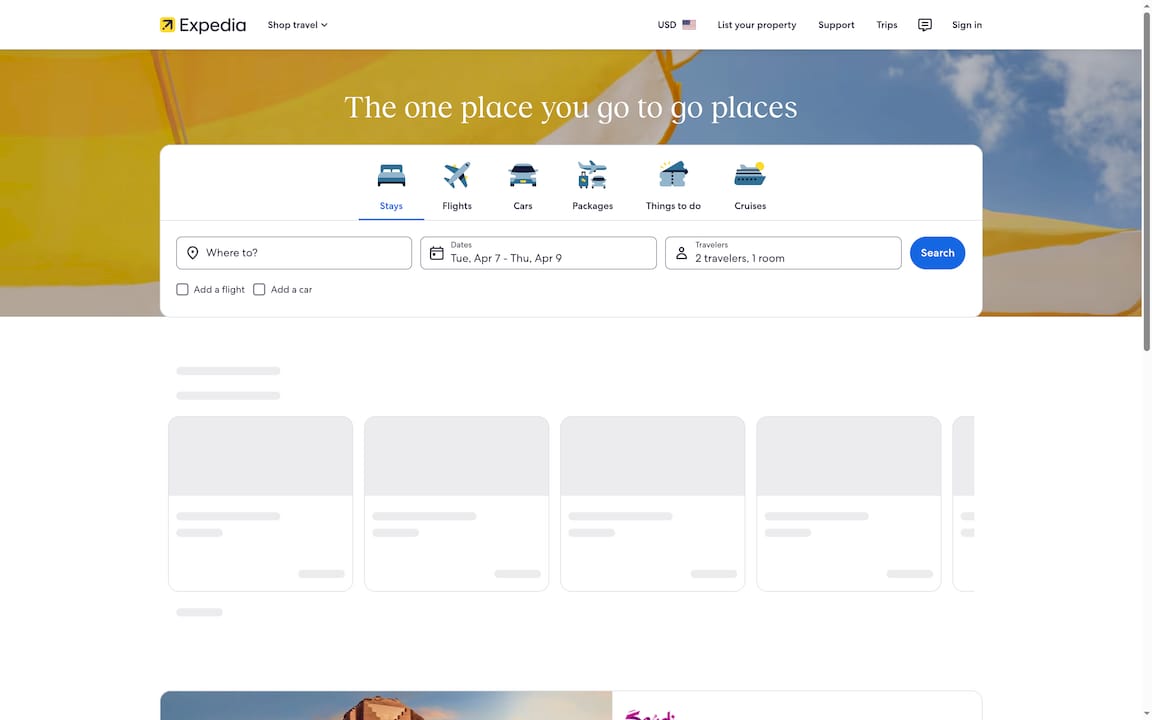Screen dimensions: 1152x720
Task: Open the Travelers selector
Action: [x=783, y=252]
